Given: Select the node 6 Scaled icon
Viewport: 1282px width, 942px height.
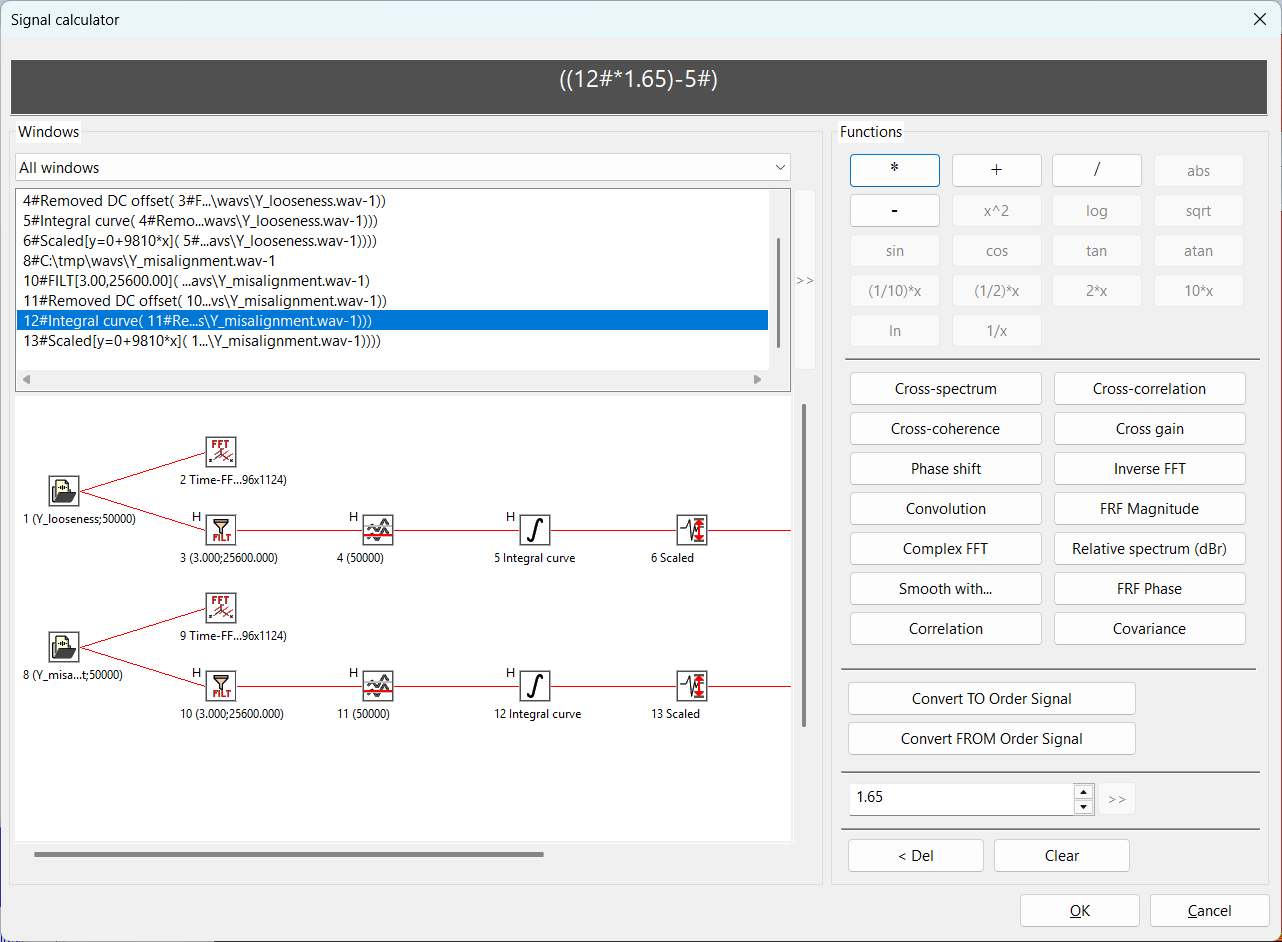Looking at the screenshot, I should coord(691,530).
